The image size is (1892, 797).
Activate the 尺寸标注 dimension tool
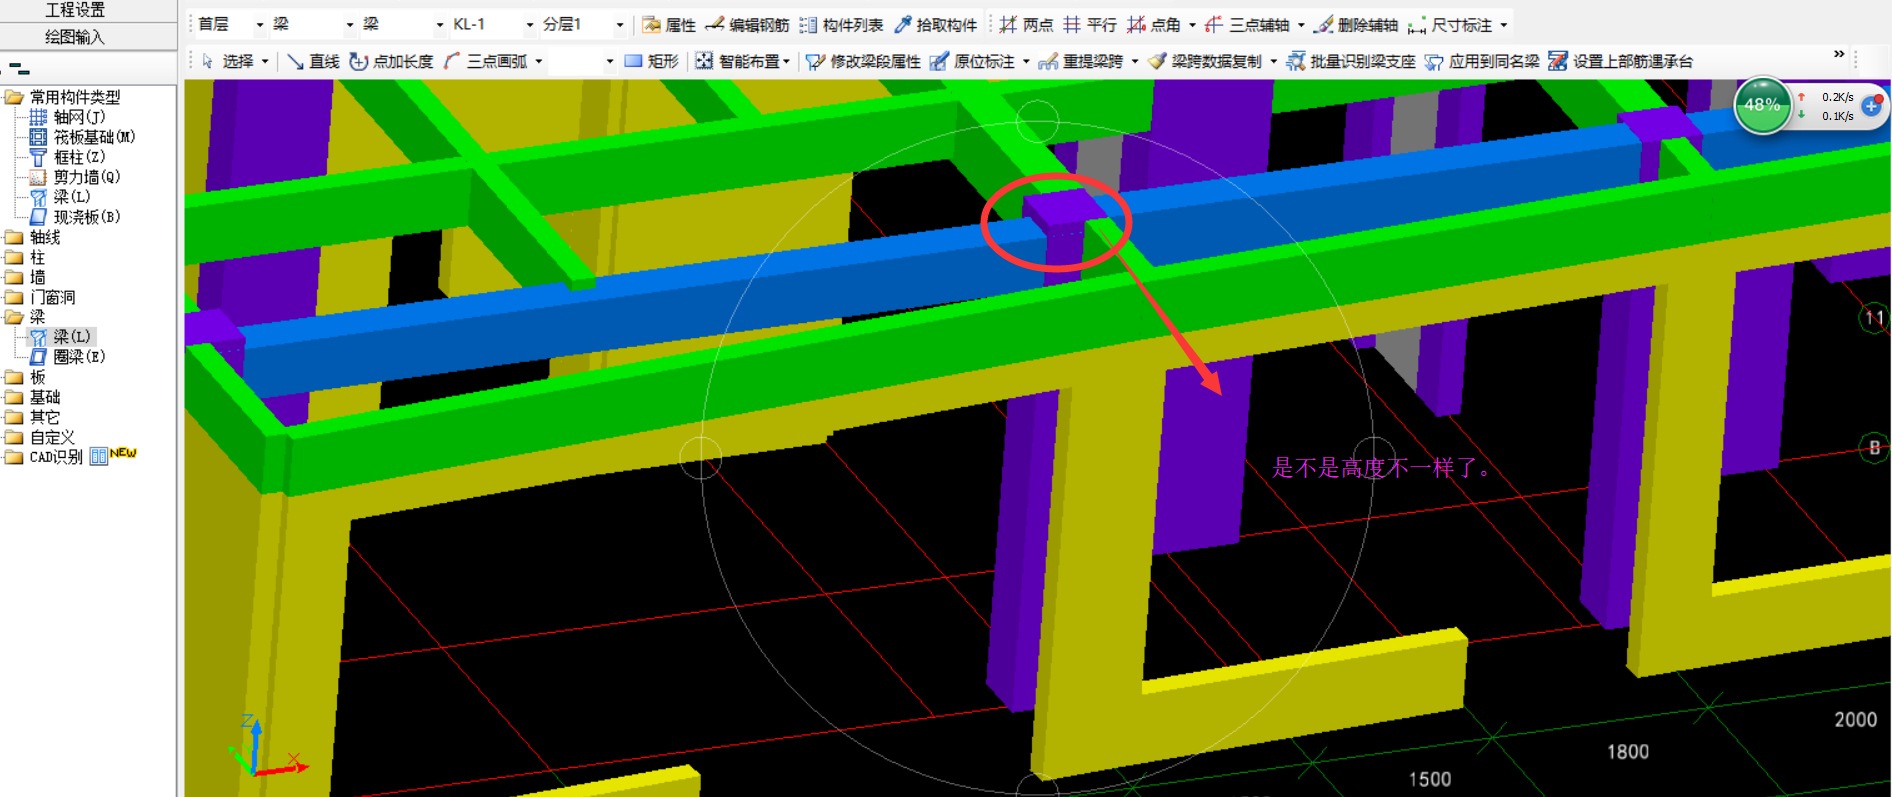tap(1450, 25)
